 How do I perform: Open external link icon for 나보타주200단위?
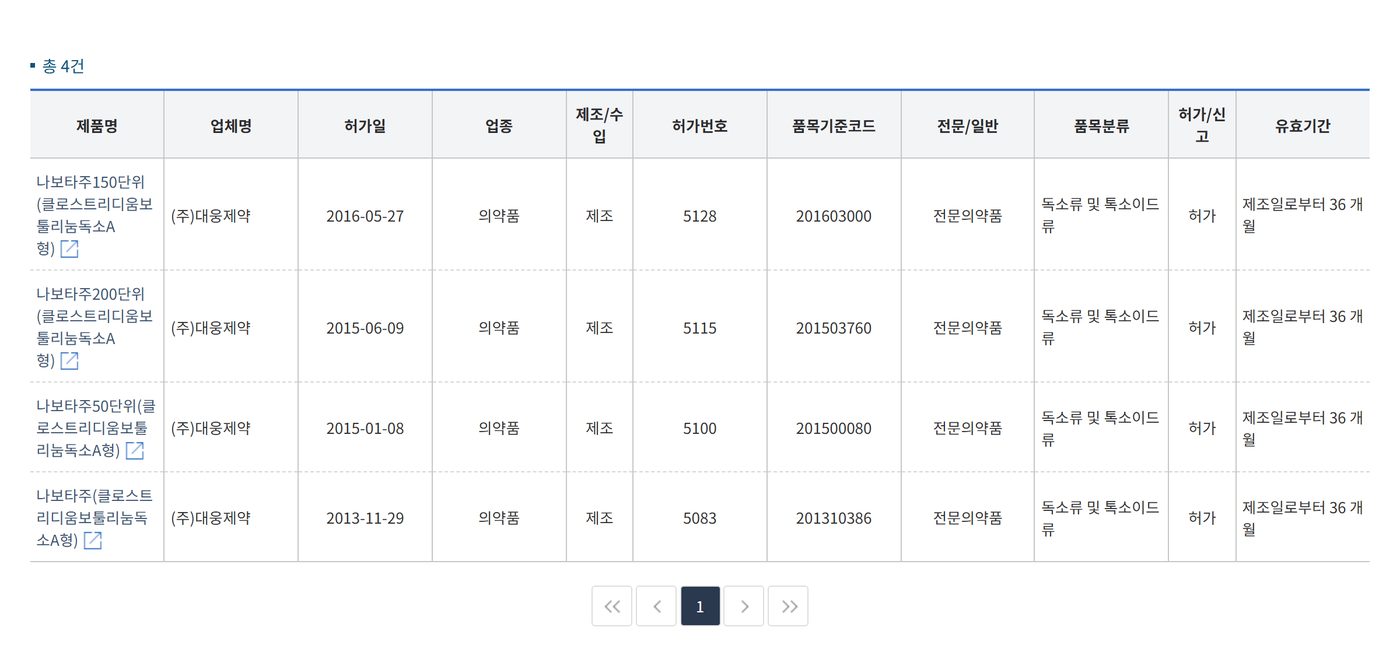pyautogui.click(x=69, y=361)
